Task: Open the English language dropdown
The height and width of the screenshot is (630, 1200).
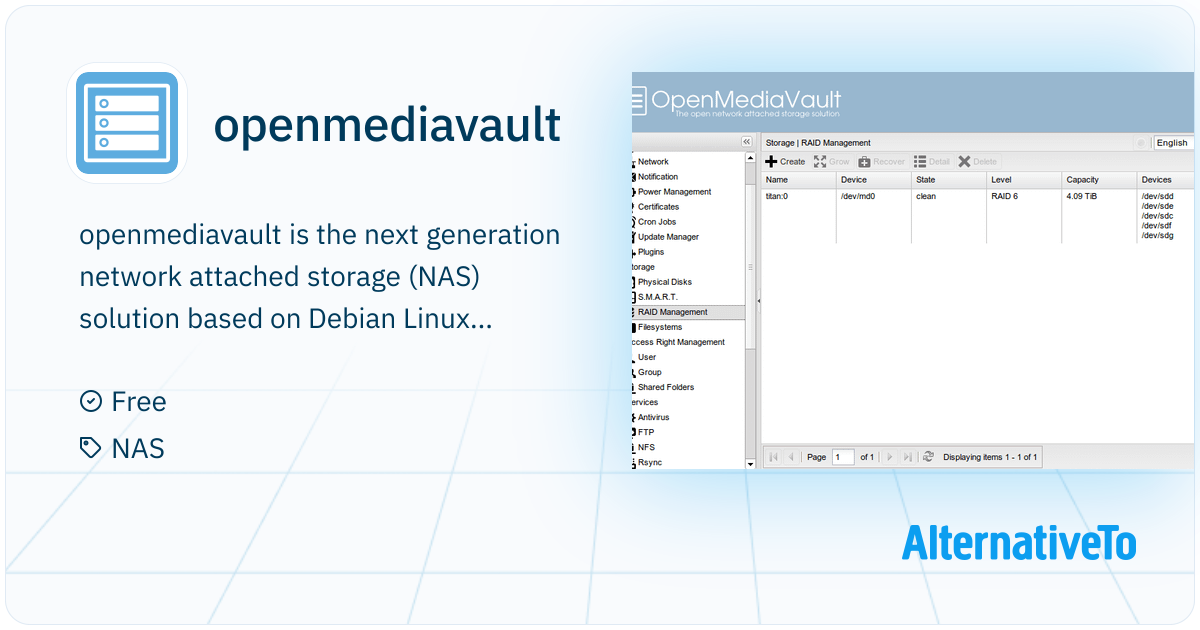Action: tap(1173, 143)
